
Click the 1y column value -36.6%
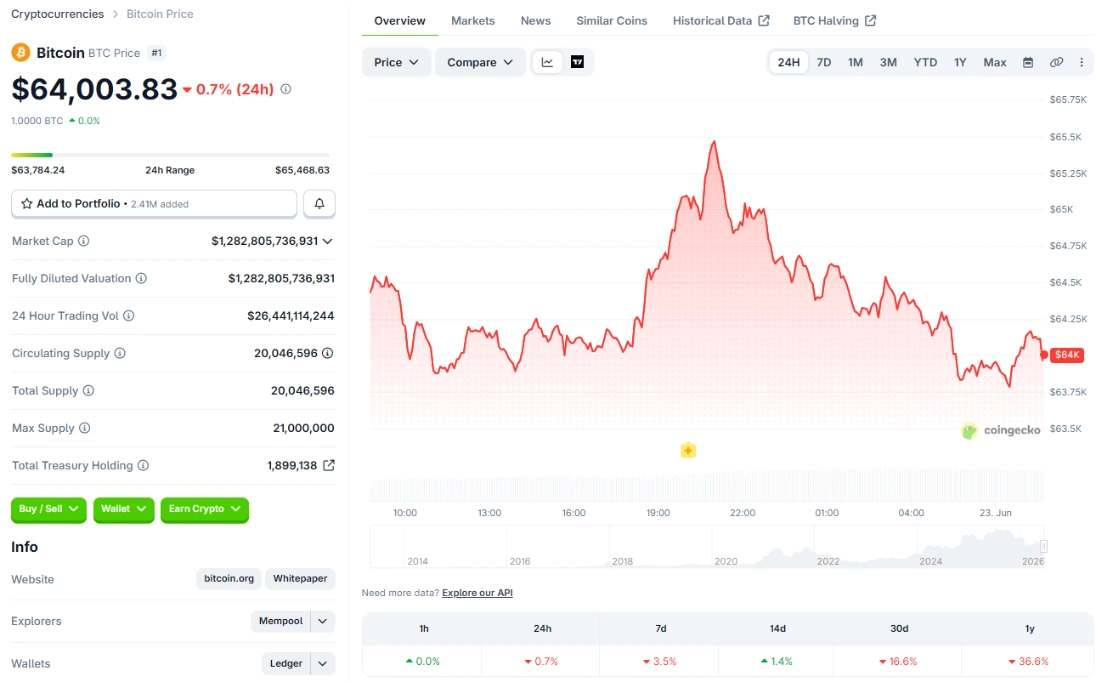pos(1028,661)
